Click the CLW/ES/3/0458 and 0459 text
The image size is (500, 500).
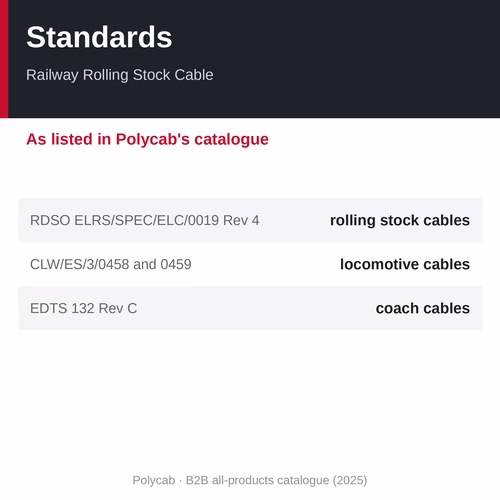tap(111, 264)
